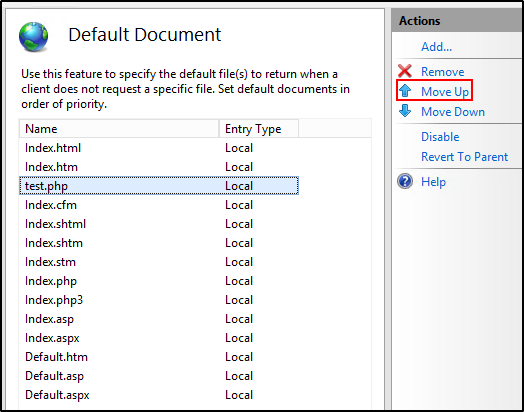
Task: Sort by the Name column header
Action: (119, 129)
